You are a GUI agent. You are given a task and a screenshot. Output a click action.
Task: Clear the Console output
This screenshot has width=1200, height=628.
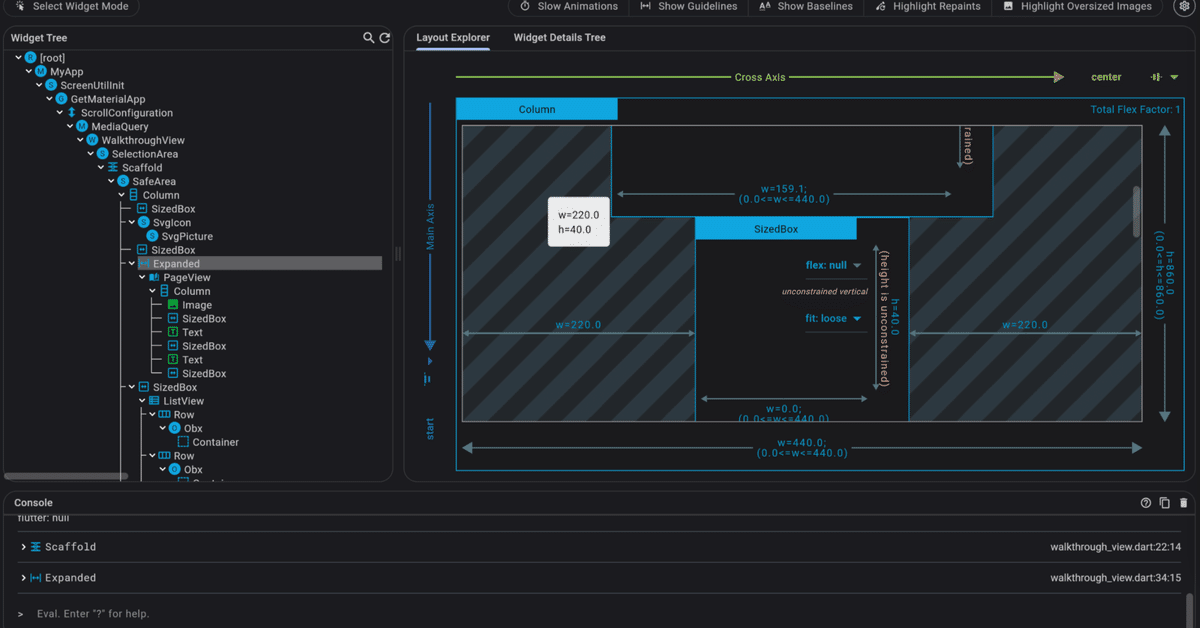point(1182,503)
